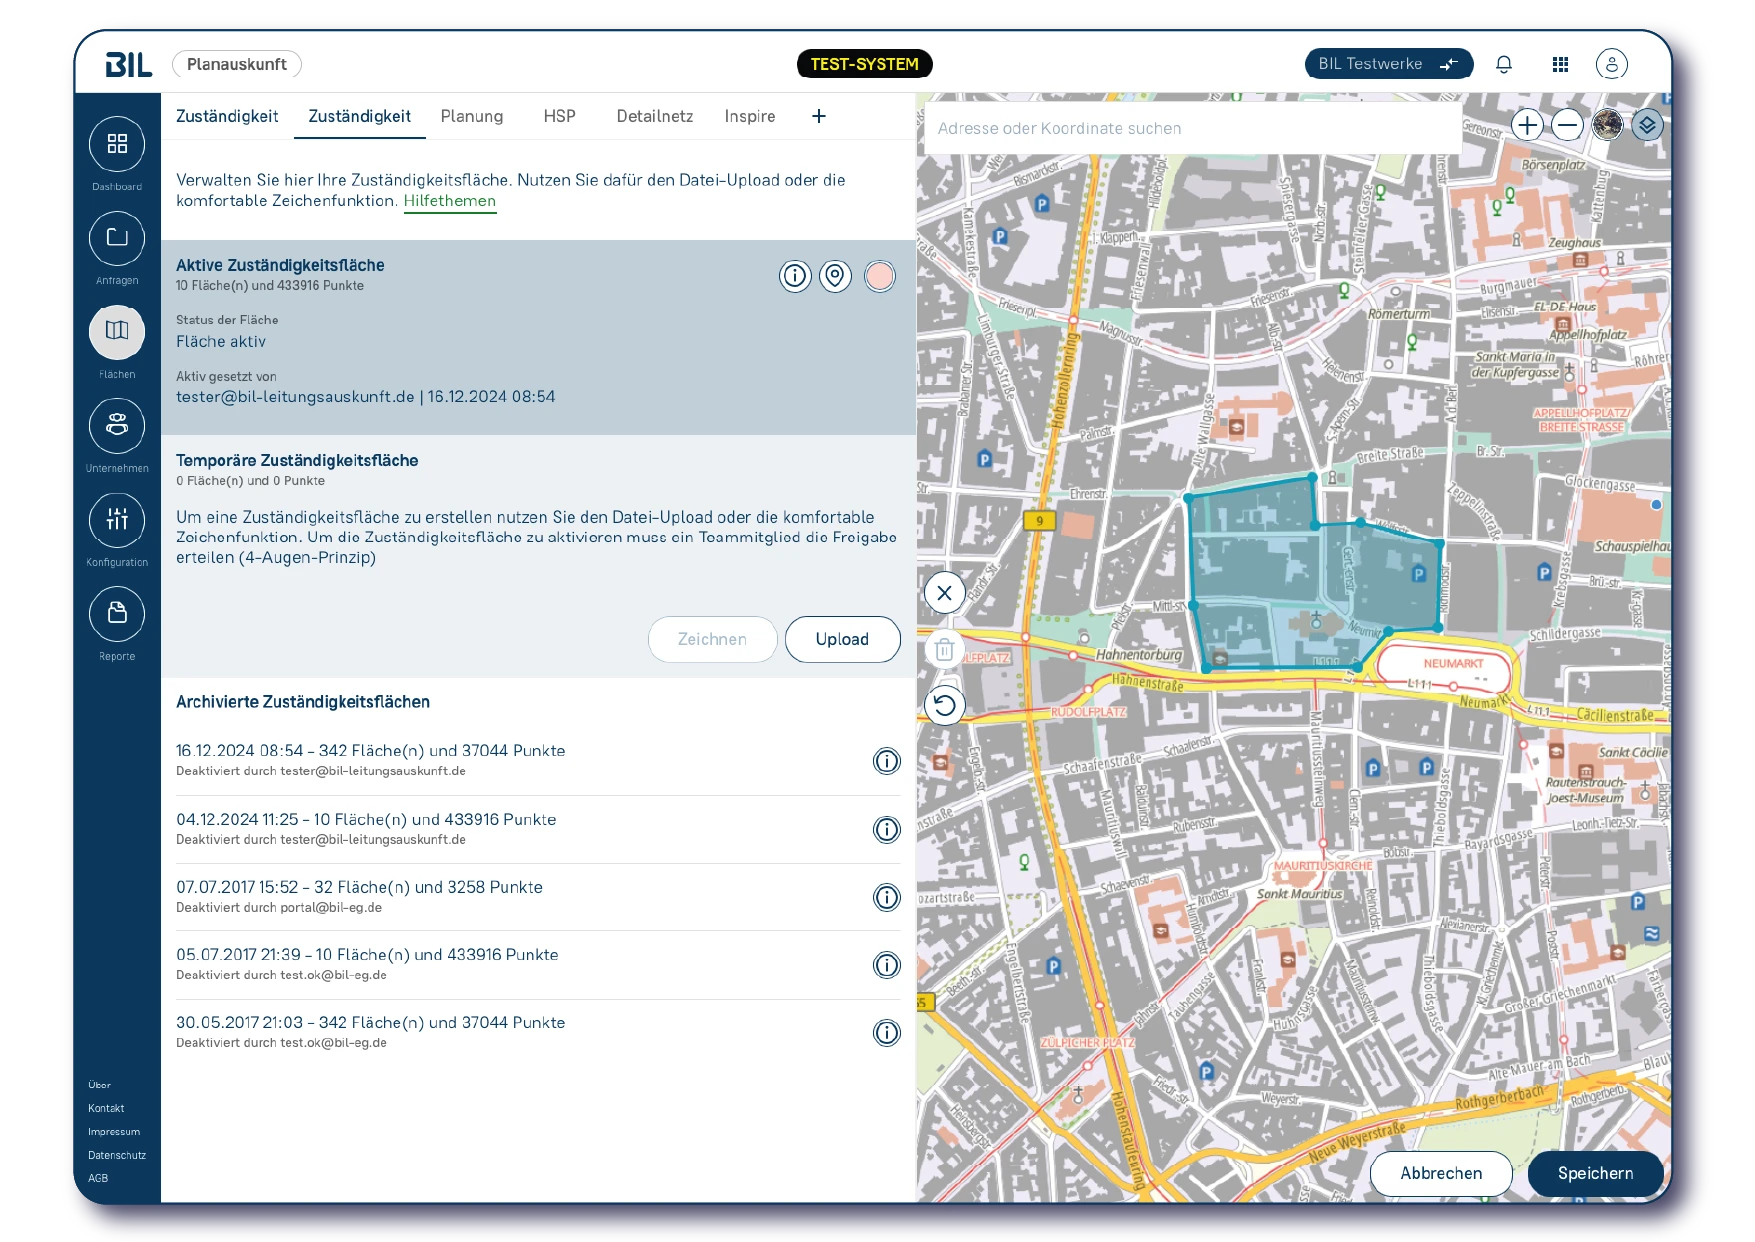The image size is (1755, 1242).
Task: Switch to the Planung tab
Action: click(472, 116)
